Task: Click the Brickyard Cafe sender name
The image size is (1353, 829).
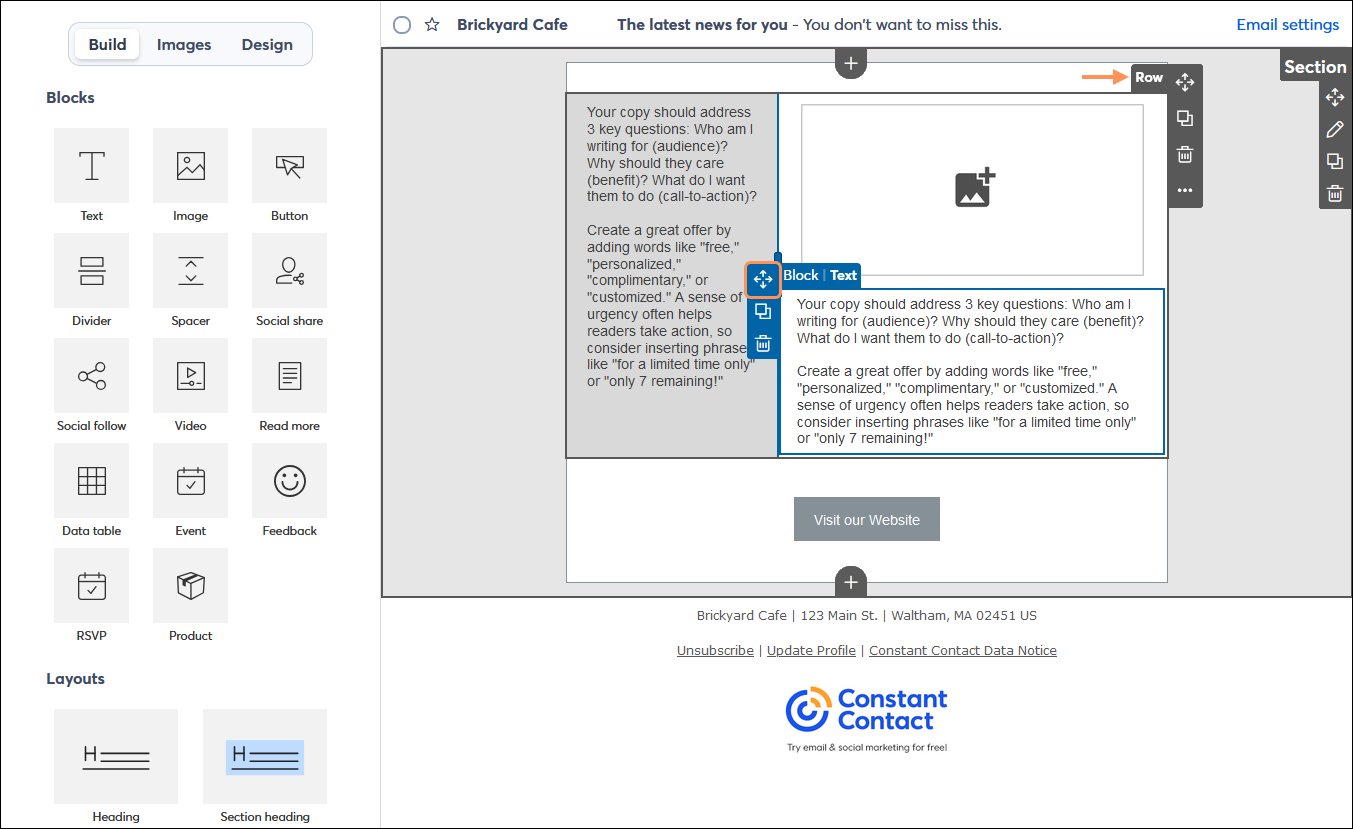Action: [512, 25]
